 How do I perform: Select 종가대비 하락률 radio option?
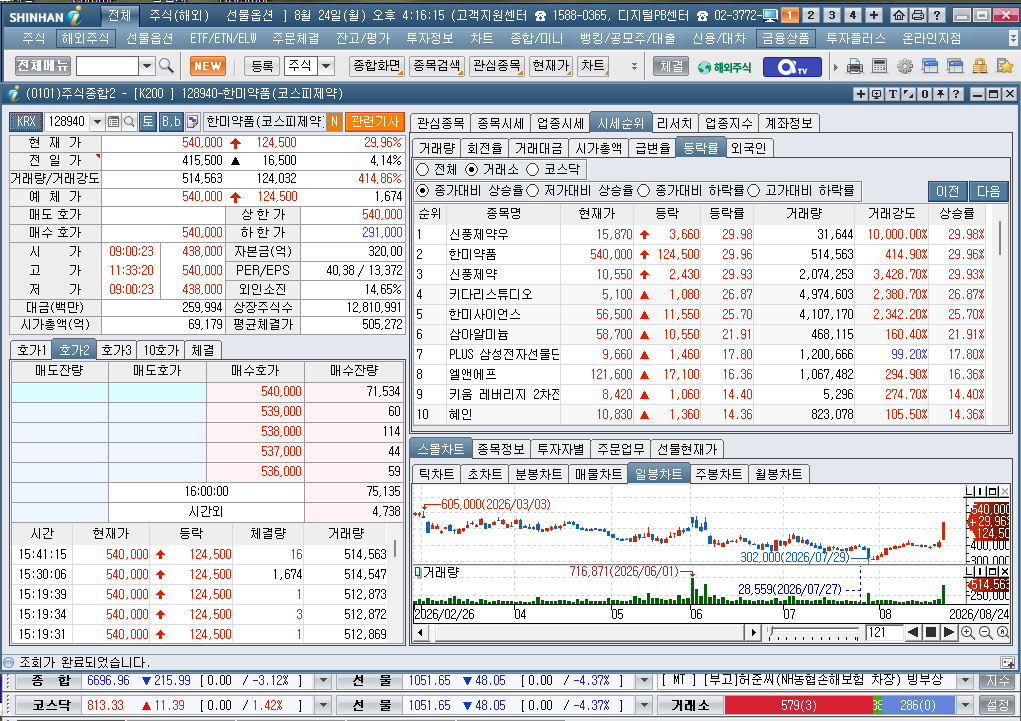pyautogui.click(x=643, y=191)
